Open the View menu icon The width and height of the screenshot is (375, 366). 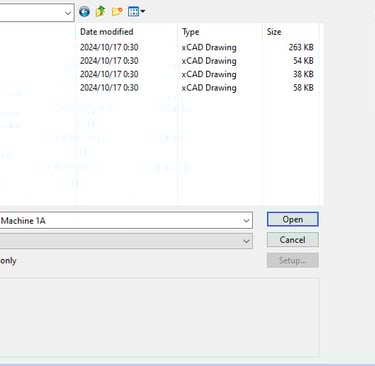[136, 12]
